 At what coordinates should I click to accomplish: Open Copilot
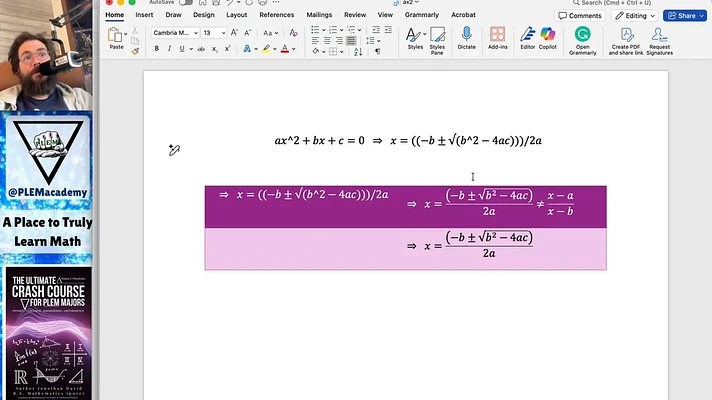pos(548,38)
